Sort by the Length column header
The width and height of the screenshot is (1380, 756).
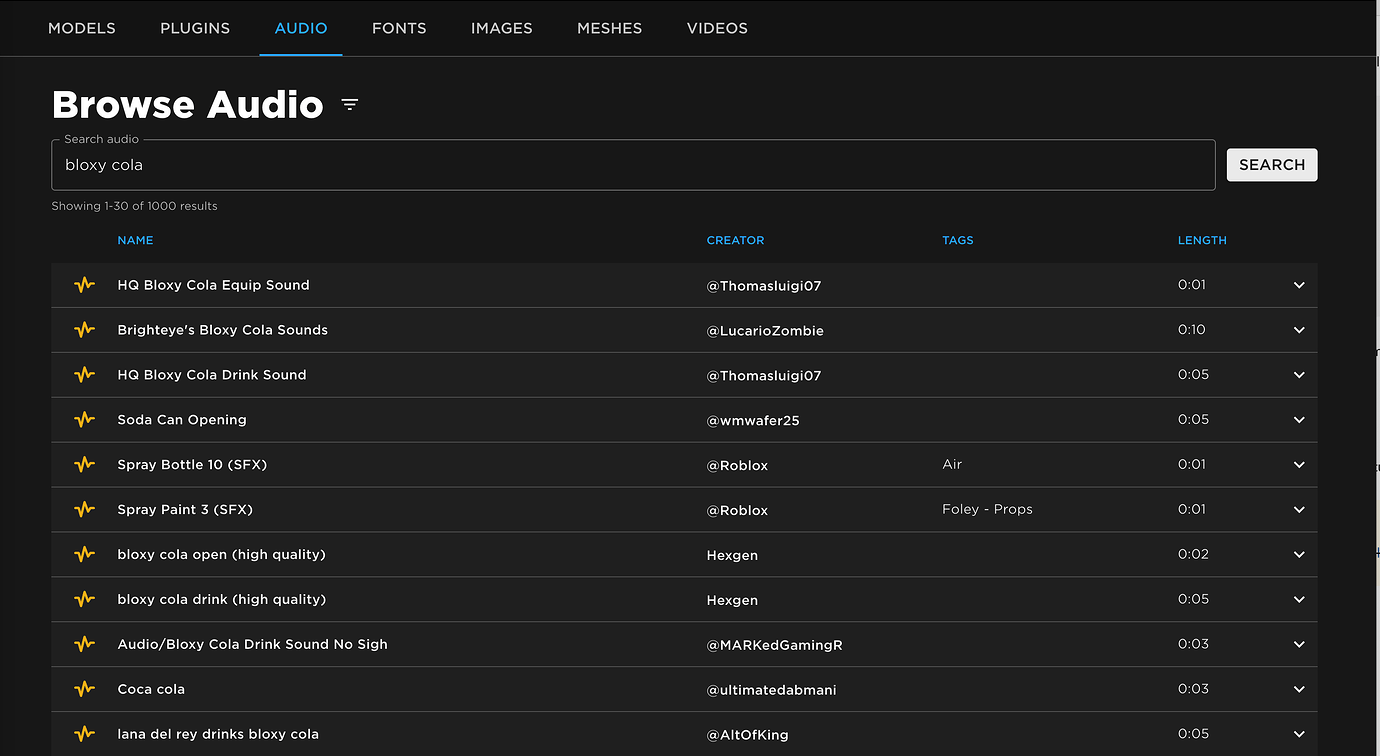coord(1202,240)
